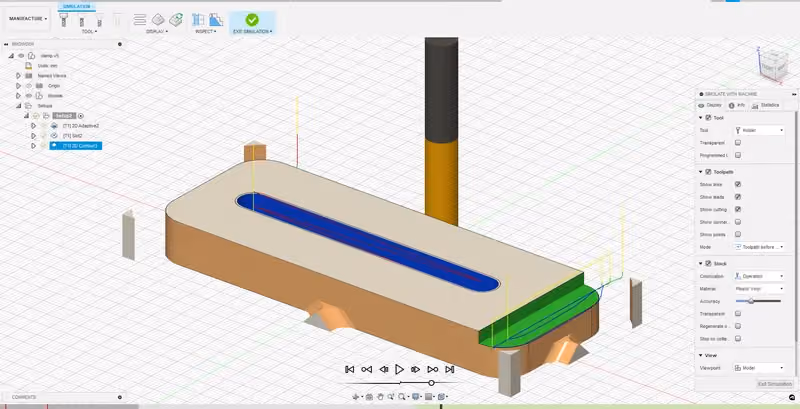The image size is (800, 409).
Task: Expand the Named Views tree node
Action: coord(18,75)
